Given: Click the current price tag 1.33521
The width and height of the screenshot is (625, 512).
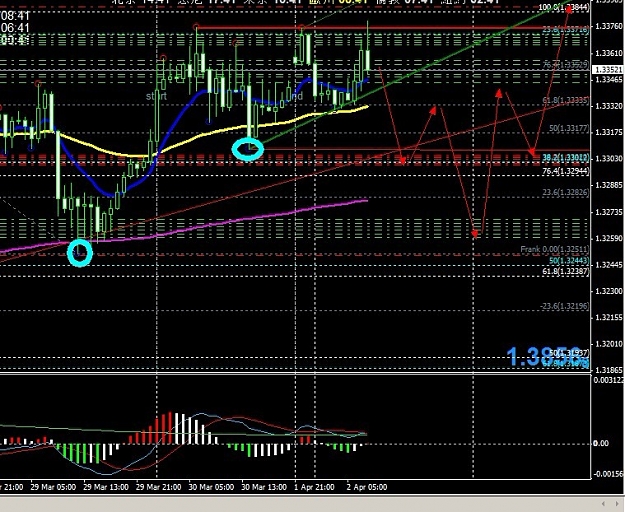Looking at the screenshot, I should click(609, 70).
